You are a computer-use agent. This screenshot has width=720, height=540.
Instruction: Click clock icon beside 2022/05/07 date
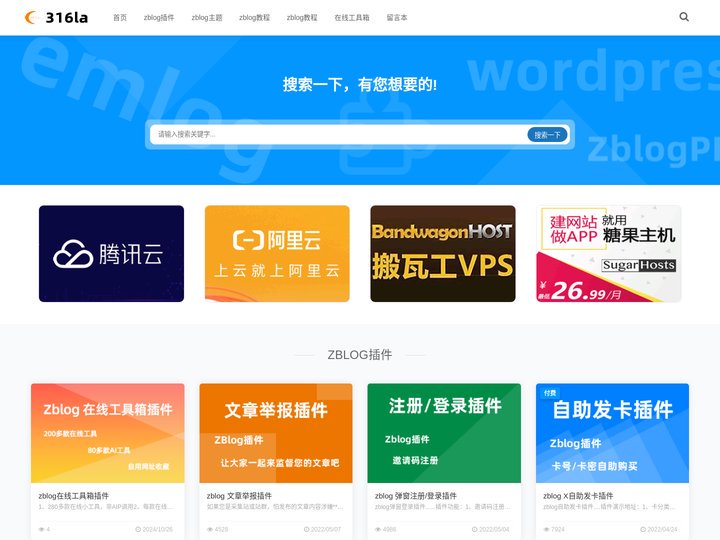pyautogui.click(x=306, y=529)
